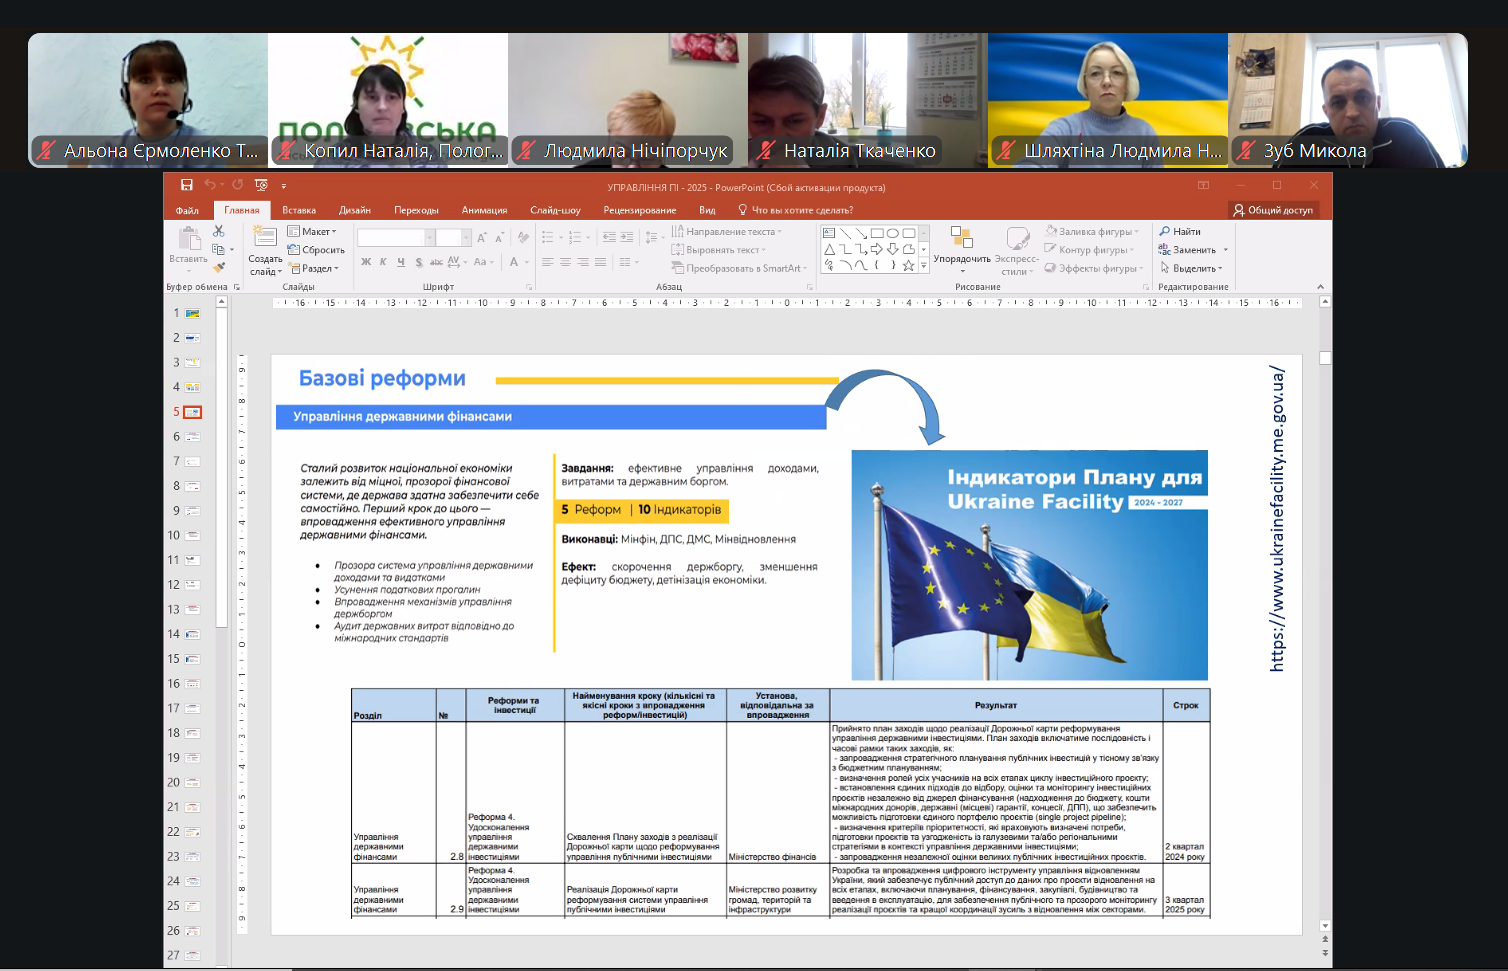Pick the star shape in shapes gallery
Image resolution: width=1508 pixels, height=971 pixels.
pyautogui.click(x=908, y=266)
